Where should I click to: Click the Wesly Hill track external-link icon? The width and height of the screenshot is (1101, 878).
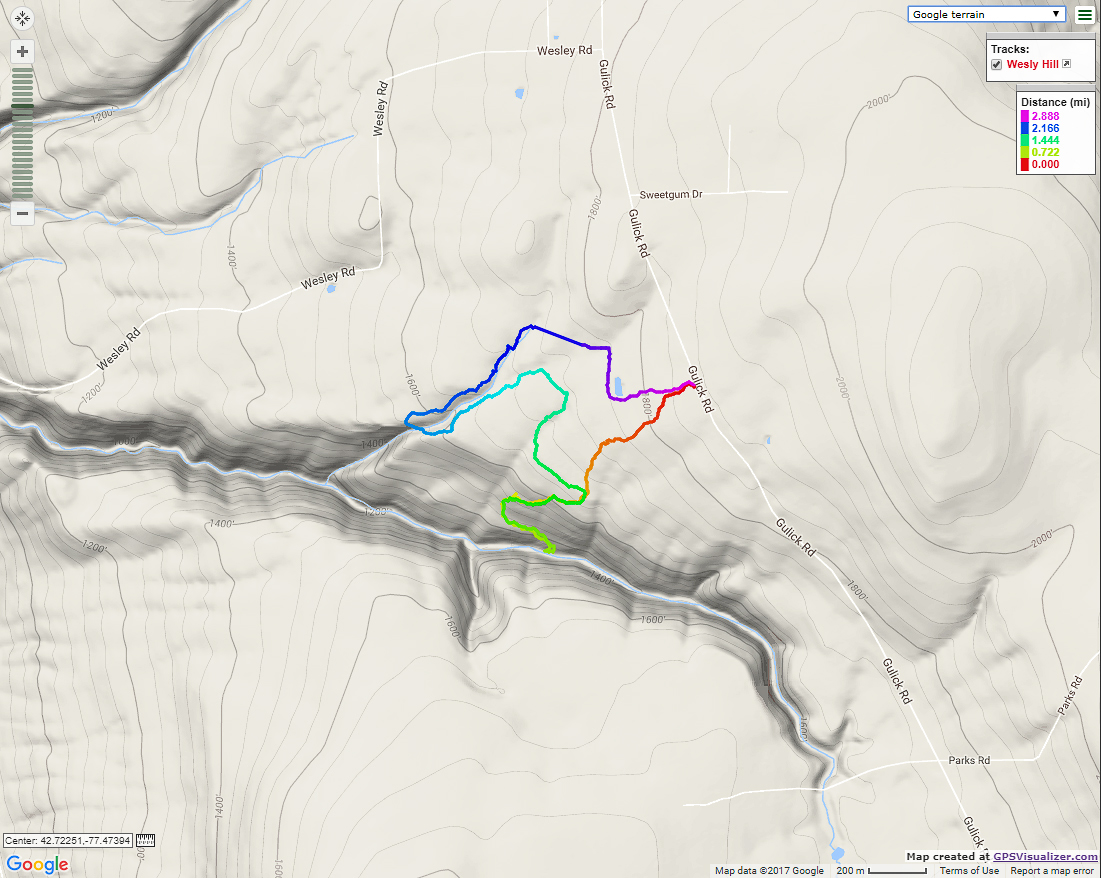(x=1066, y=64)
